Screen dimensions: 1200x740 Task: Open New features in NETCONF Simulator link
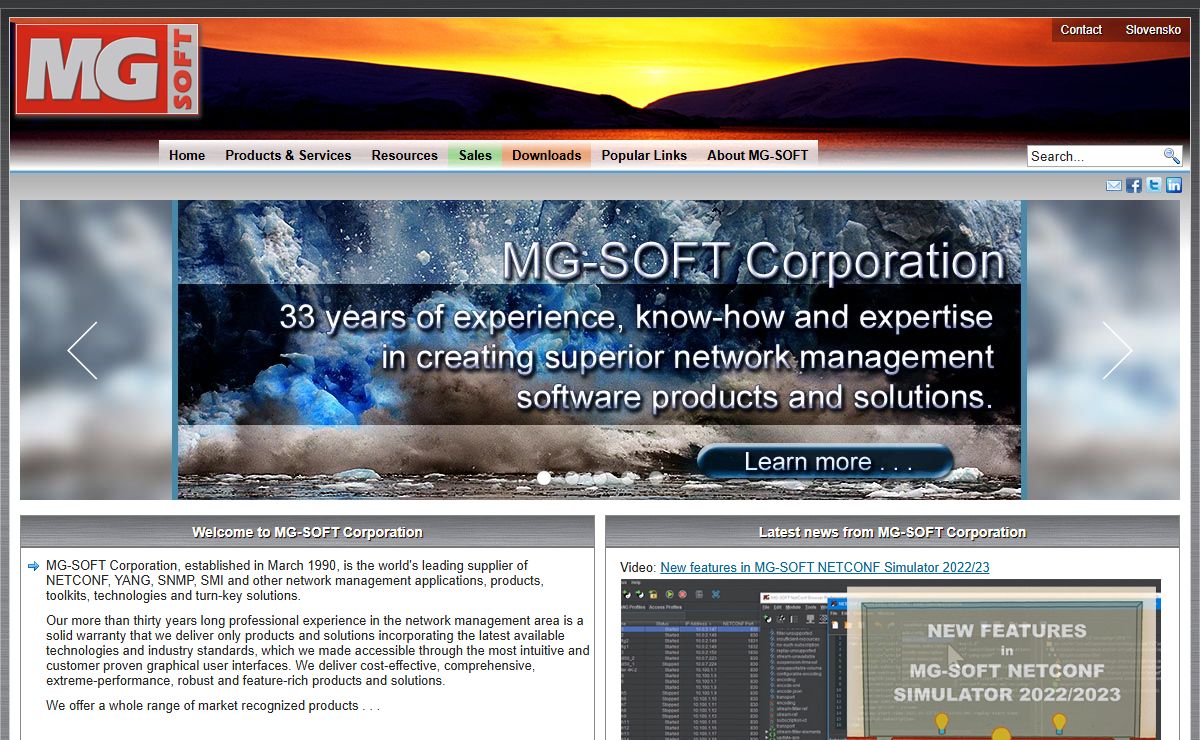[x=825, y=567]
